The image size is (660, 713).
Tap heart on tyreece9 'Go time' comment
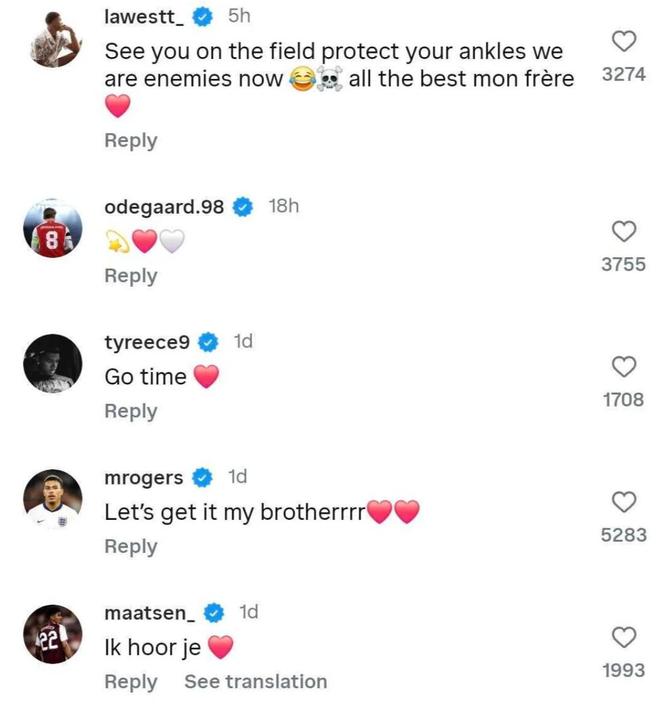click(x=624, y=367)
